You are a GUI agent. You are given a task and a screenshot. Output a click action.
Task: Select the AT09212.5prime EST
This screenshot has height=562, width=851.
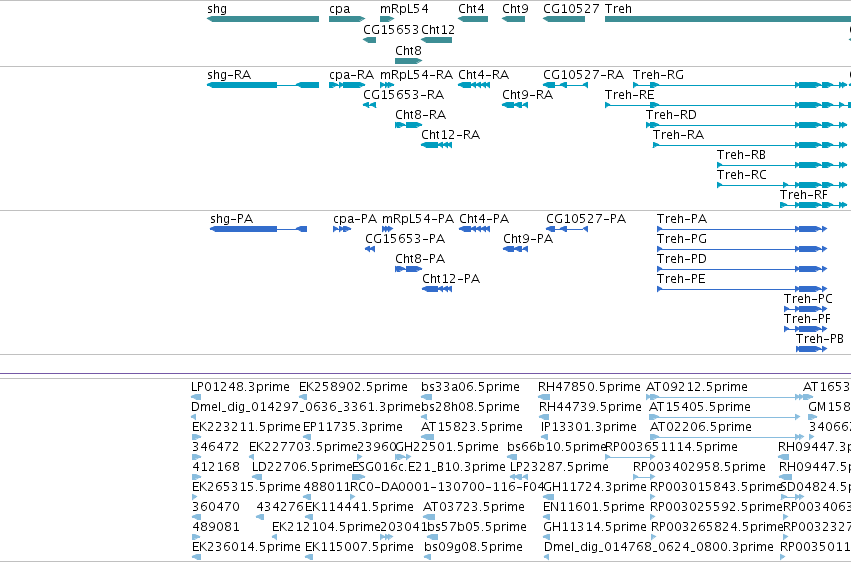(728, 397)
